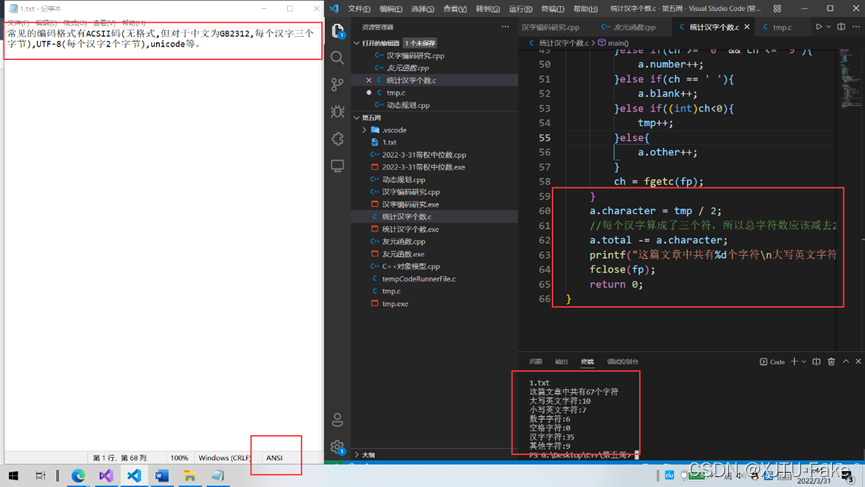Open Visual Studio from the taskbar

coord(106,475)
